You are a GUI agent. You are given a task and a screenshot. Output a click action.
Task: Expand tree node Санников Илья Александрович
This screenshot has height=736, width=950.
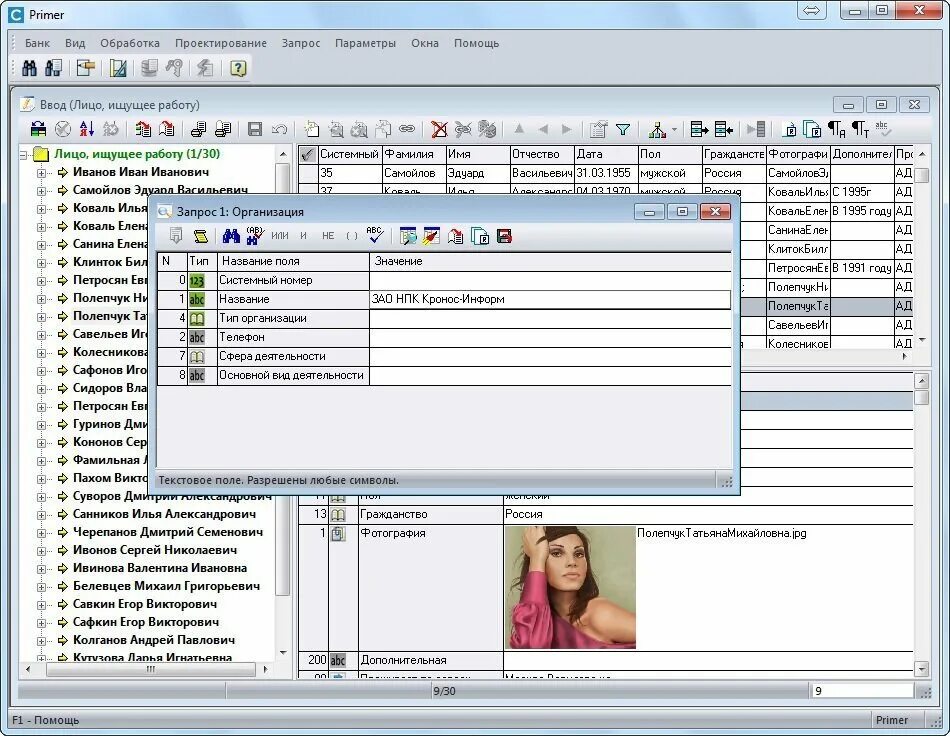click(41, 514)
